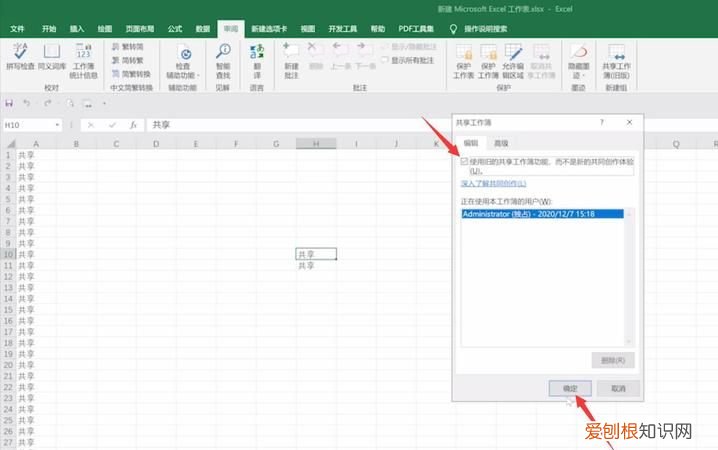718x450 pixels.
Task: Click the touch/mouse mode quick access icon
Action: (87, 104)
